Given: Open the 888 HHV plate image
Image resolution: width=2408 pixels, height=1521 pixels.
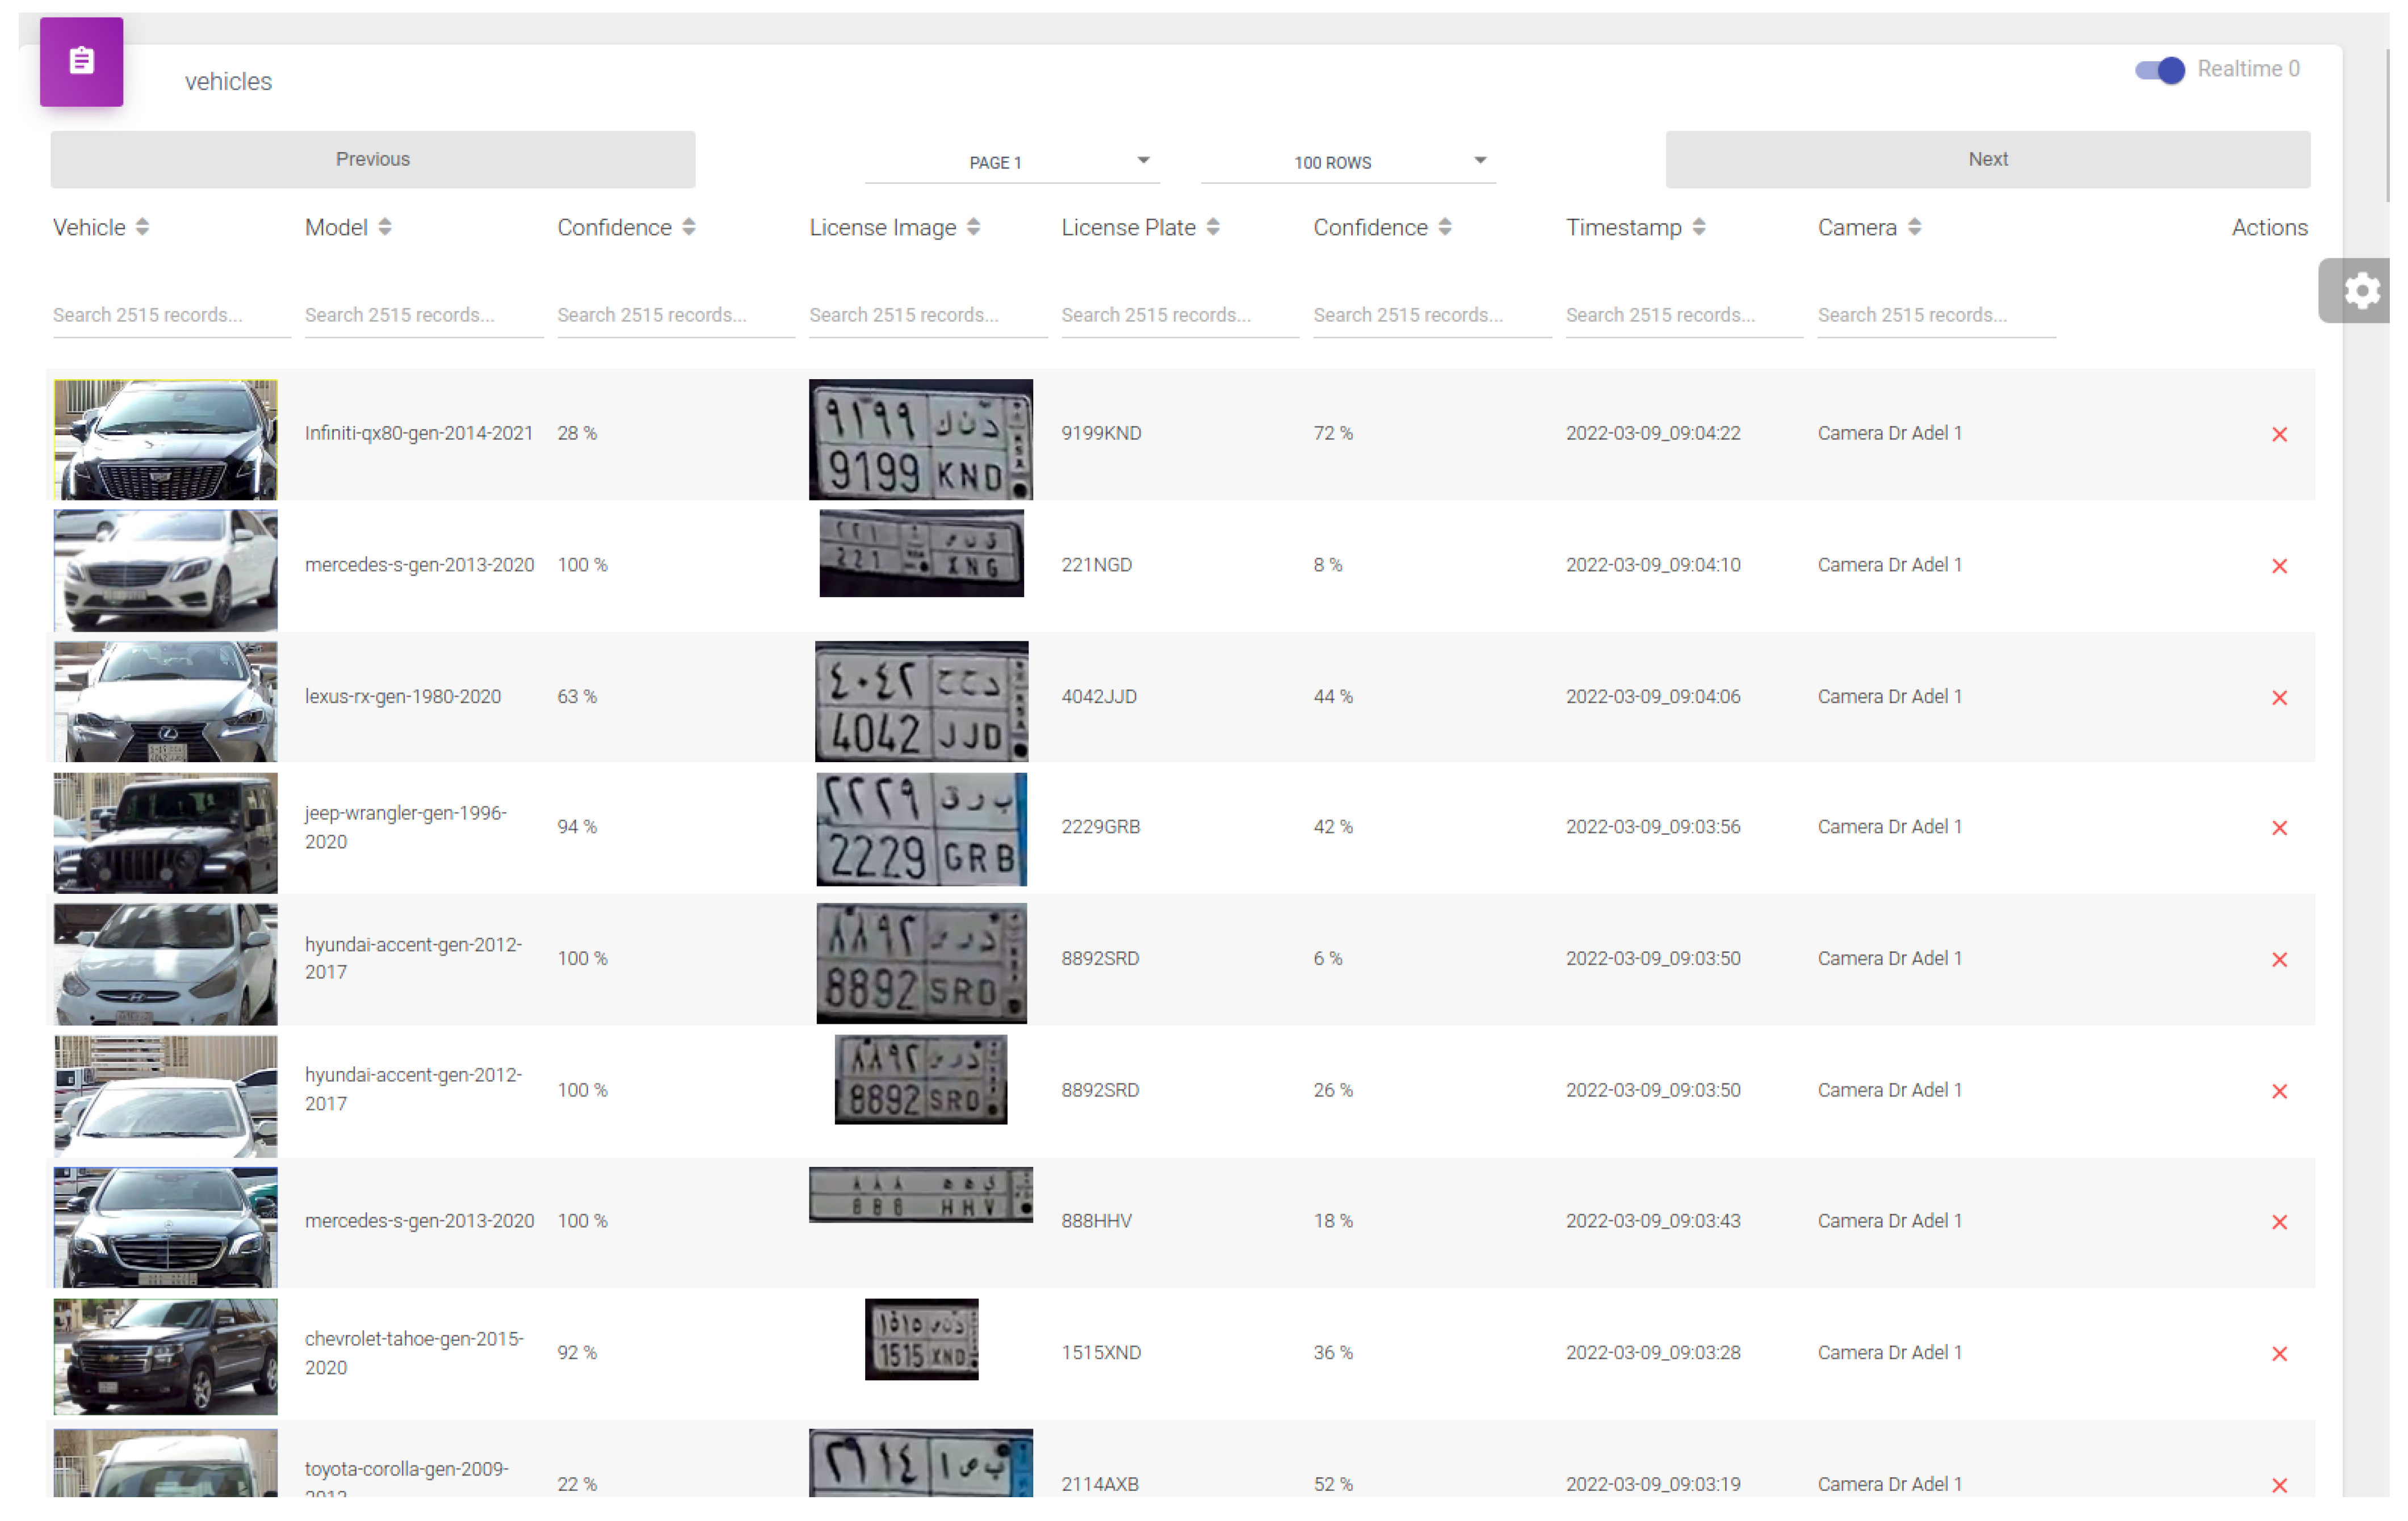Looking at the screenshot, I should point(920,1194).
